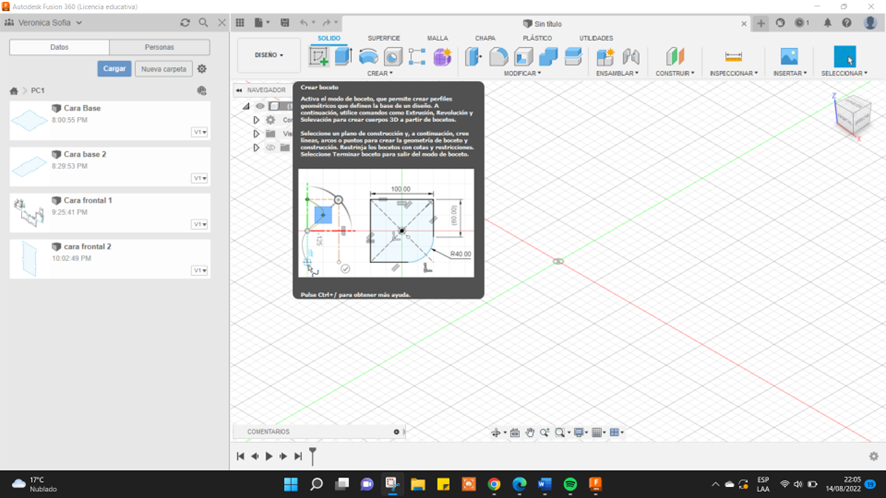
Task: Refresh the data panel
Action: click(x=185, y=23)
